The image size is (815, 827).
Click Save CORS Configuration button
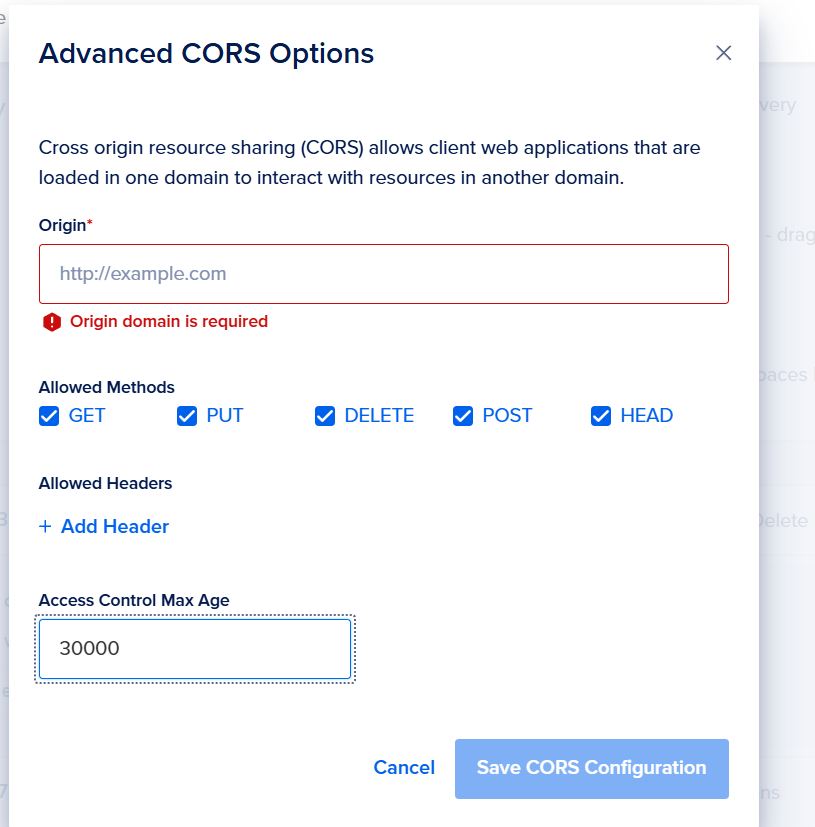click(x=591, y=768)
